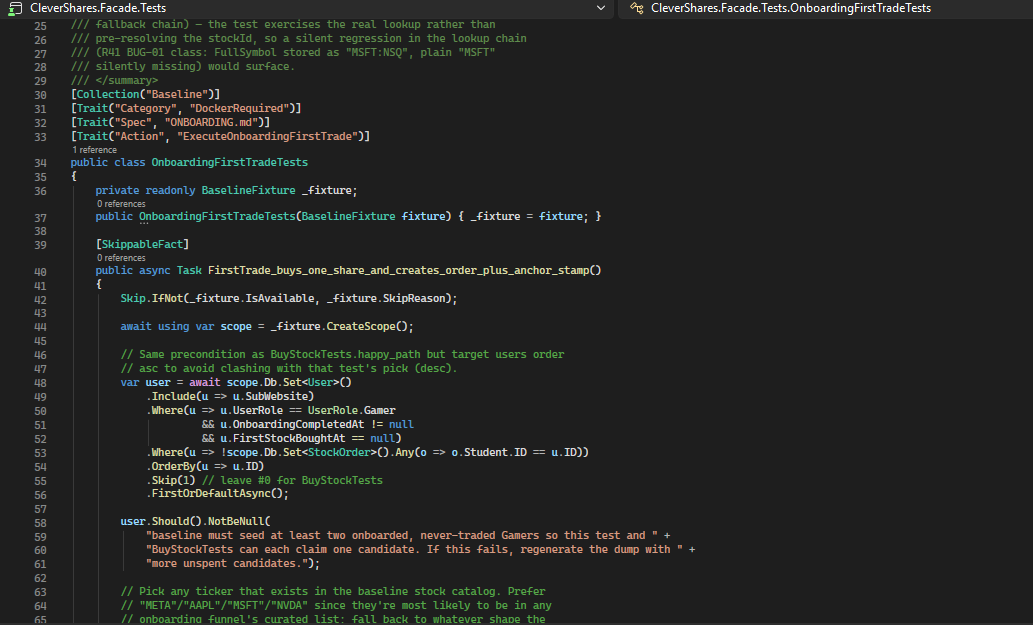Click the C# project icon in navigation bar
The image size is (1033, 625).
click(x=15, y=8)
